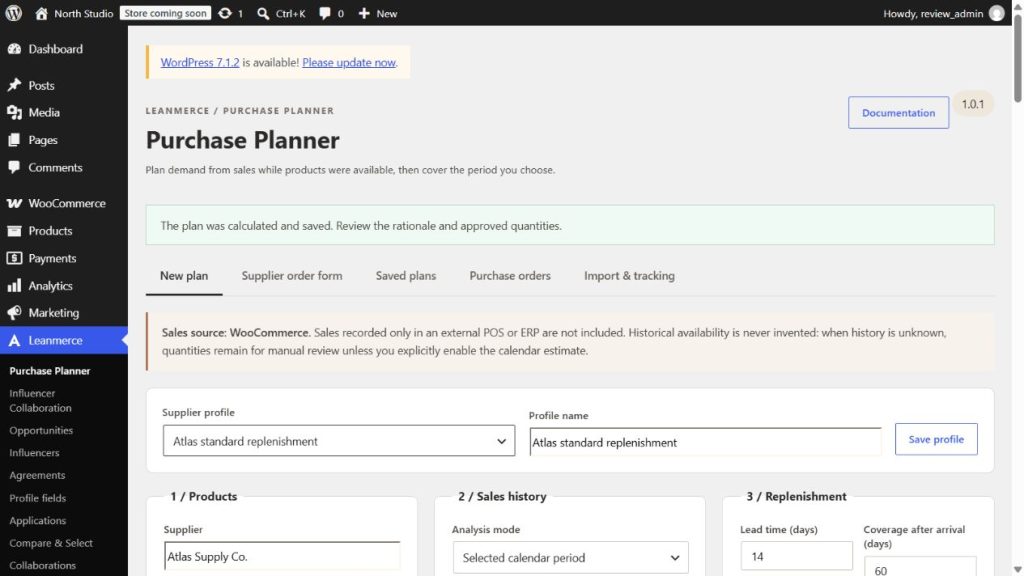Click the Leanmerce logo icon
The width and height of the screenshot is (1024, 576).
[14, 340]
